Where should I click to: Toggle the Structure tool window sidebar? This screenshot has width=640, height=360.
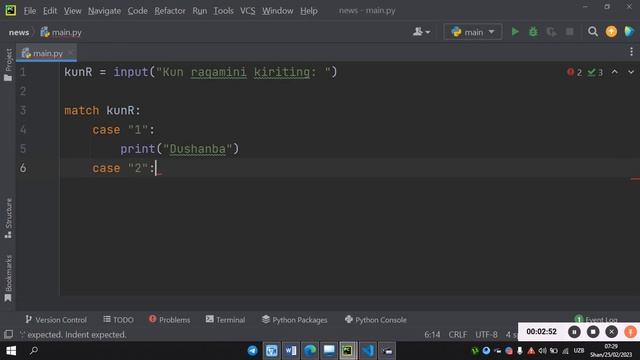point(8,218)
